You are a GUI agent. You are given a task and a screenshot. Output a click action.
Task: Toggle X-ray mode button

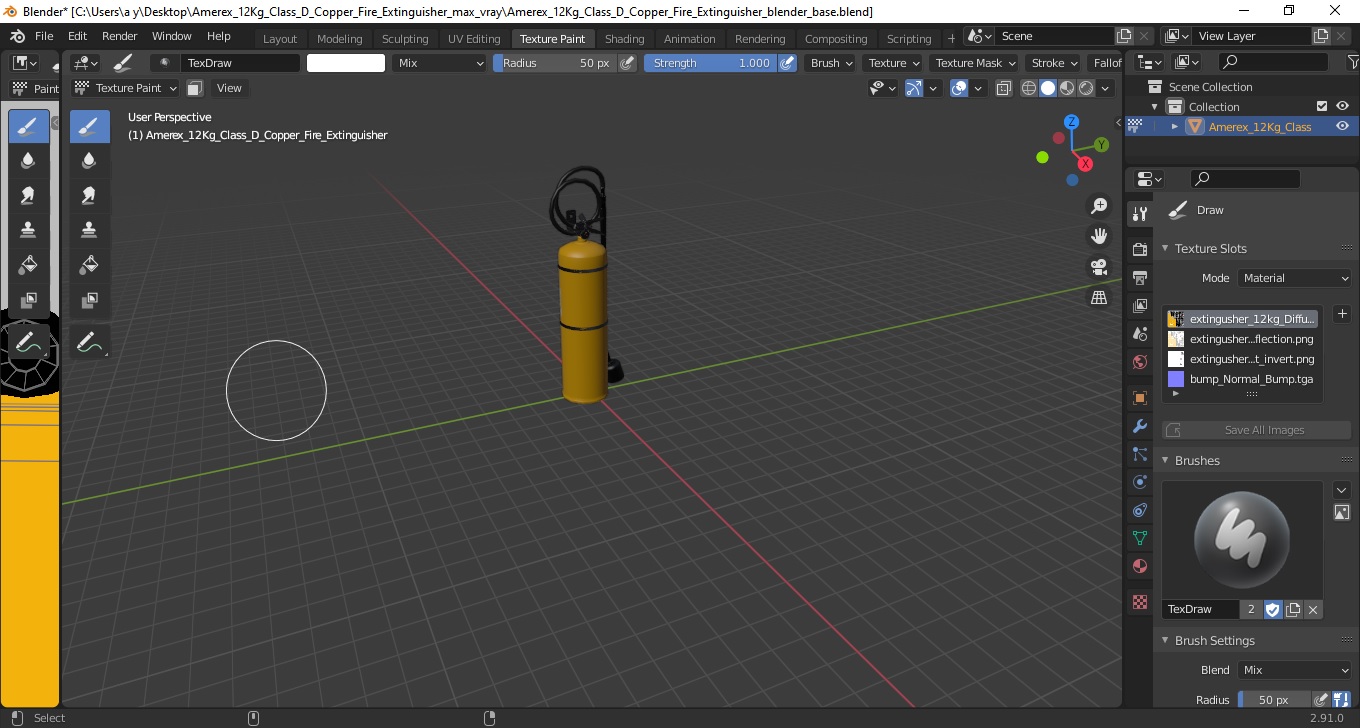[1003, 88]
